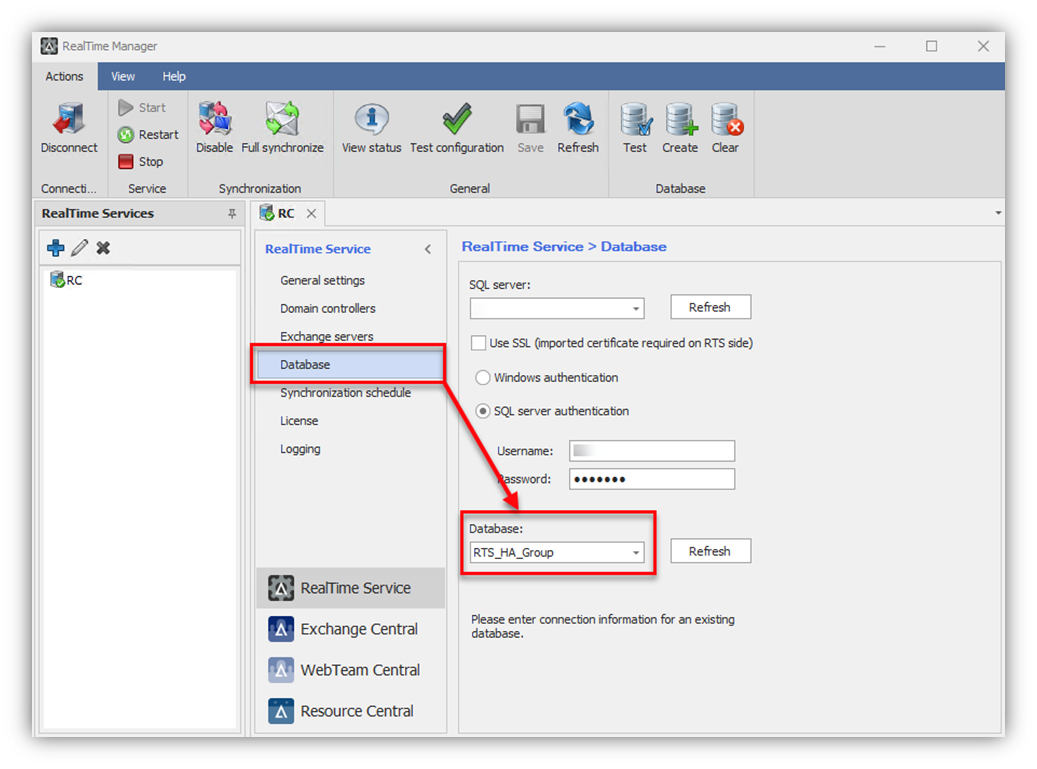Image resolution: width=1037 pixels, height=769 pixels.
Task: Open the SQL server dropdown
Action: click(636, 309)
